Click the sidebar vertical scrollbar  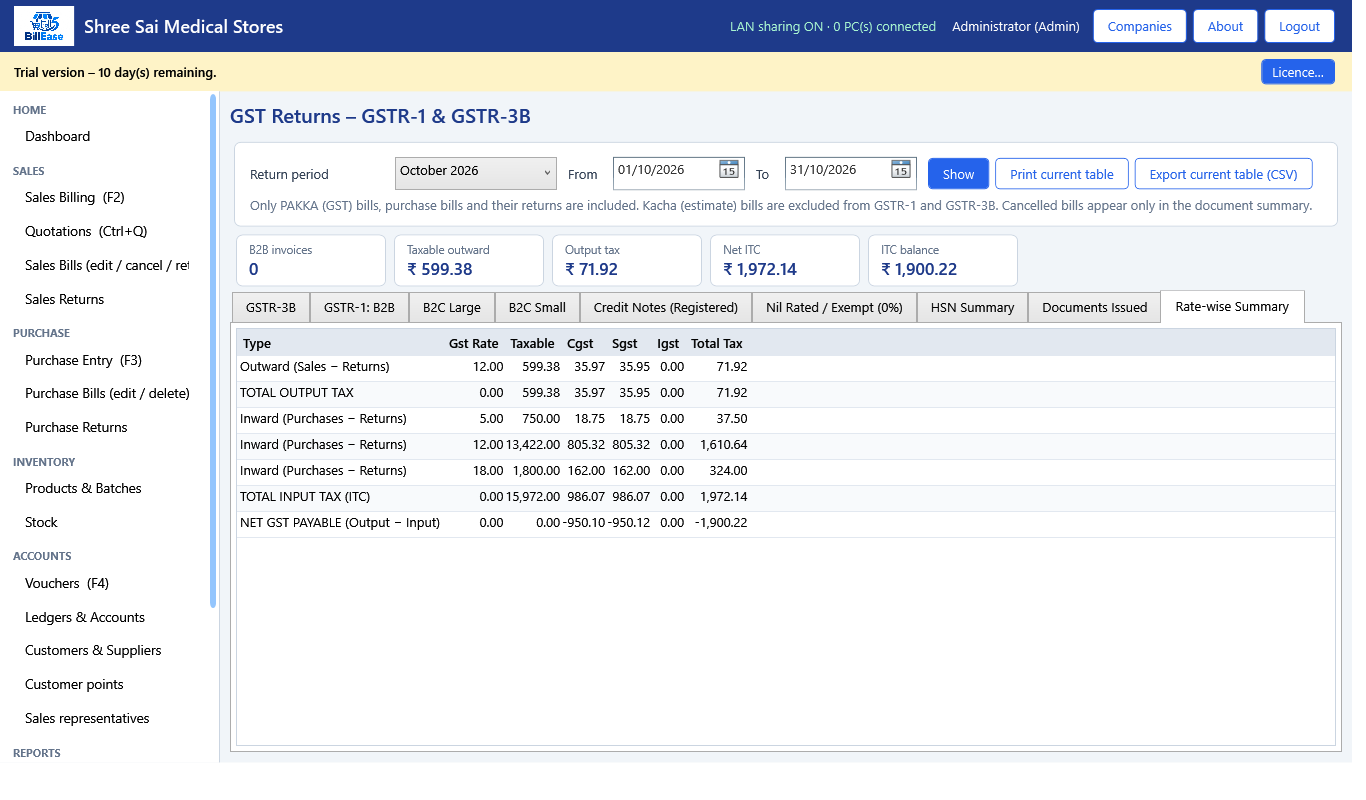pos(213,350)
